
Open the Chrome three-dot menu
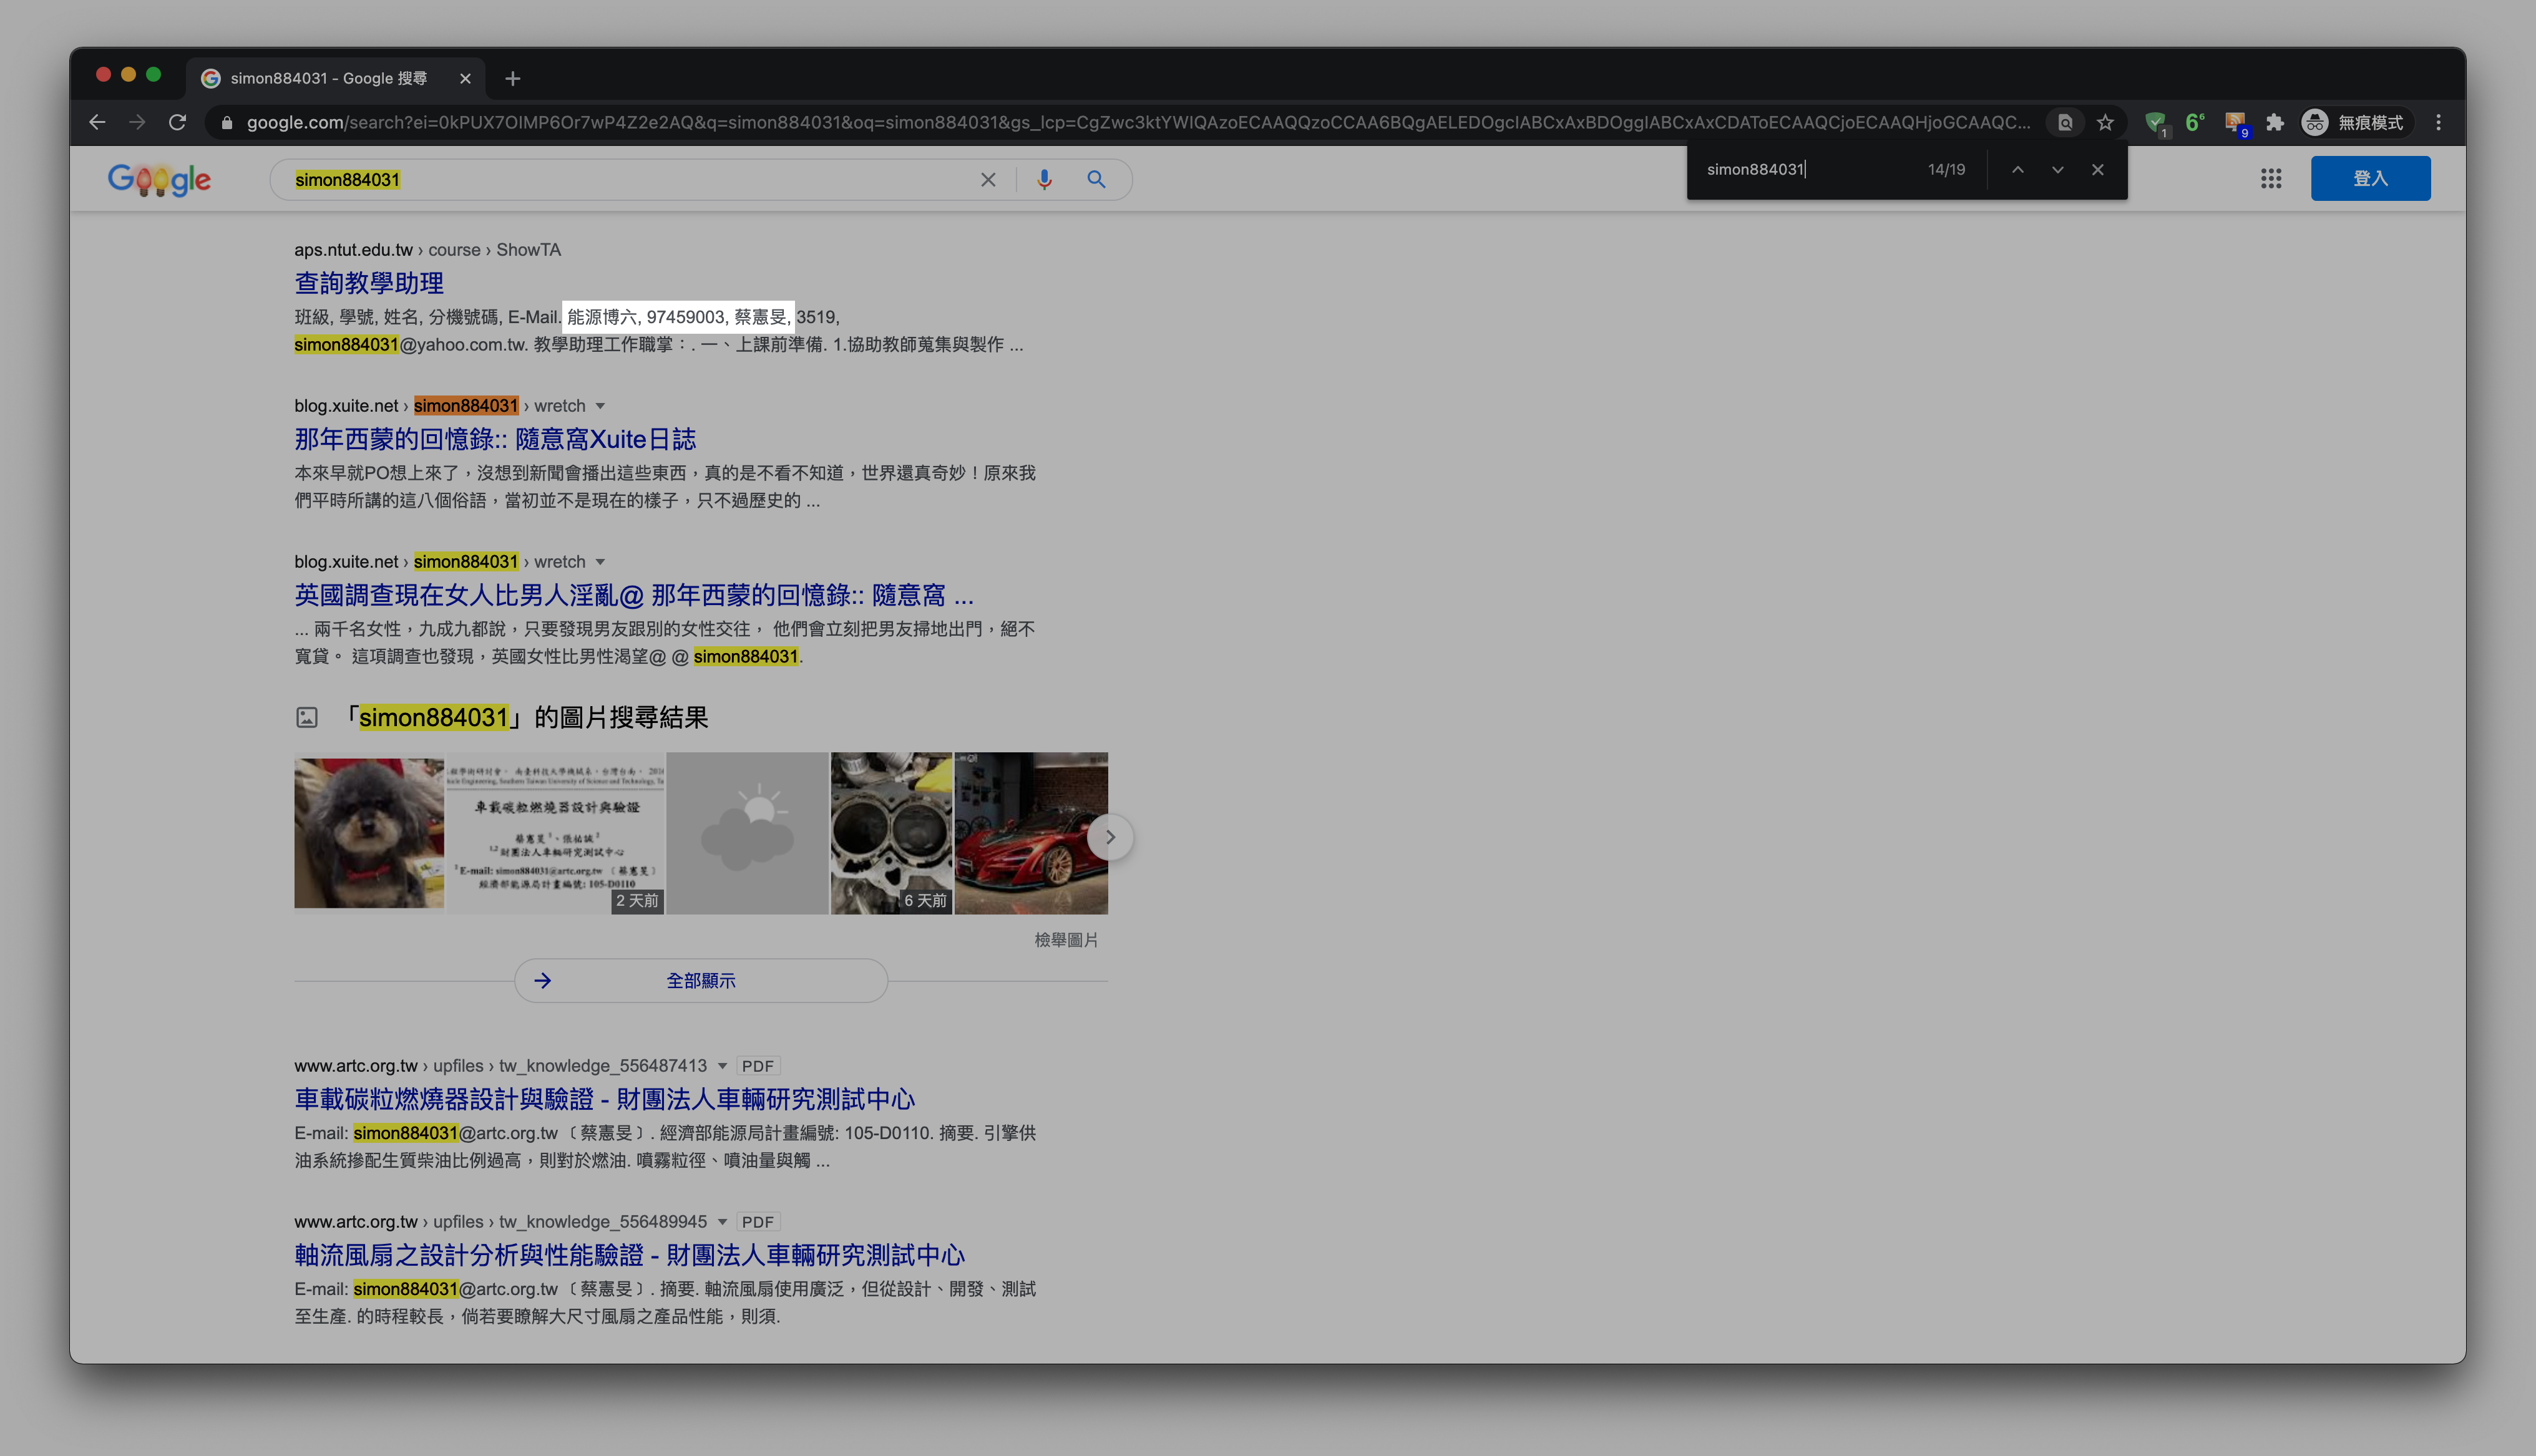click(2439, 123)
